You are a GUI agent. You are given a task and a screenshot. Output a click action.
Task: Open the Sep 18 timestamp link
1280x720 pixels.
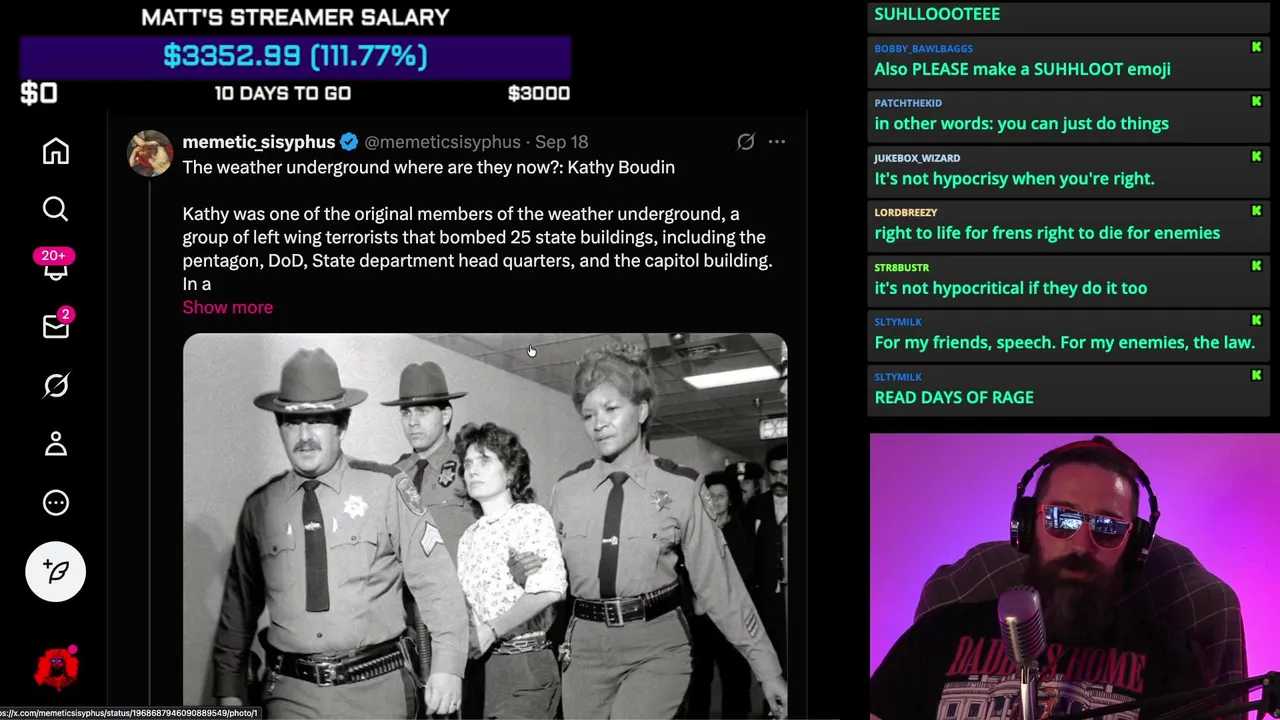561,142
